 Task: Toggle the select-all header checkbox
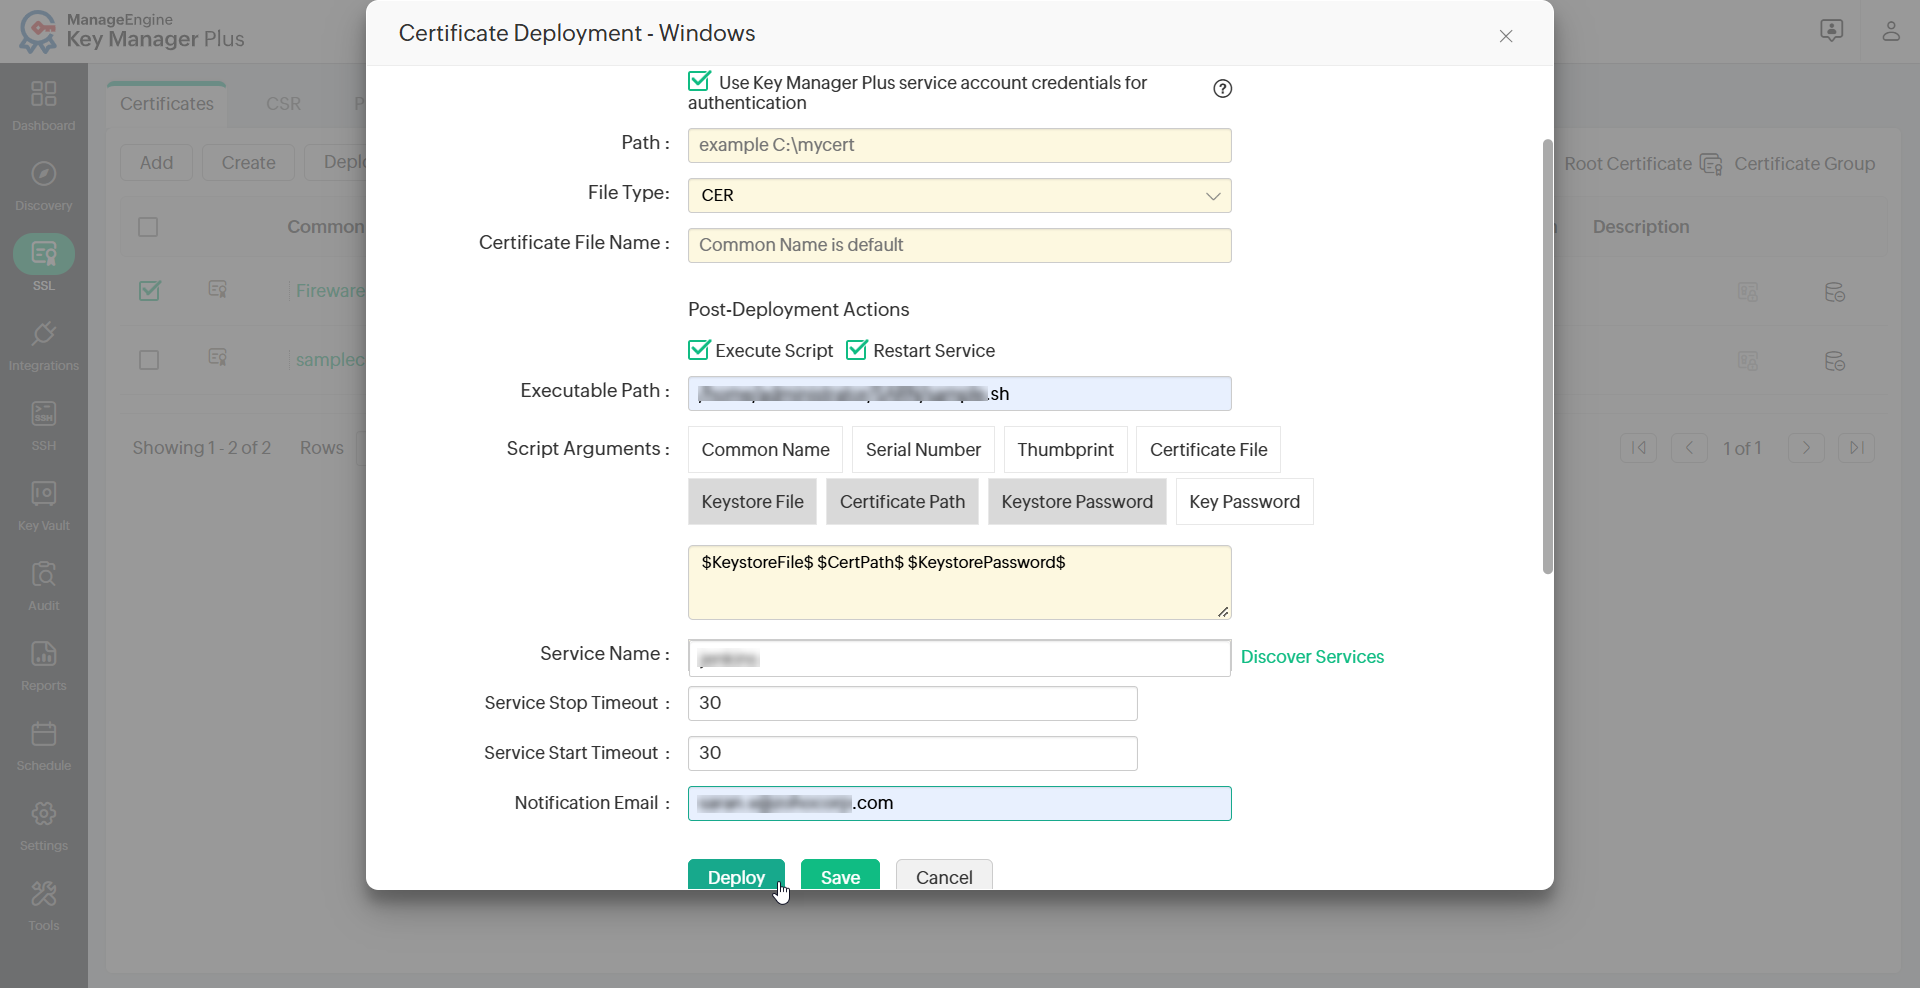148,227
